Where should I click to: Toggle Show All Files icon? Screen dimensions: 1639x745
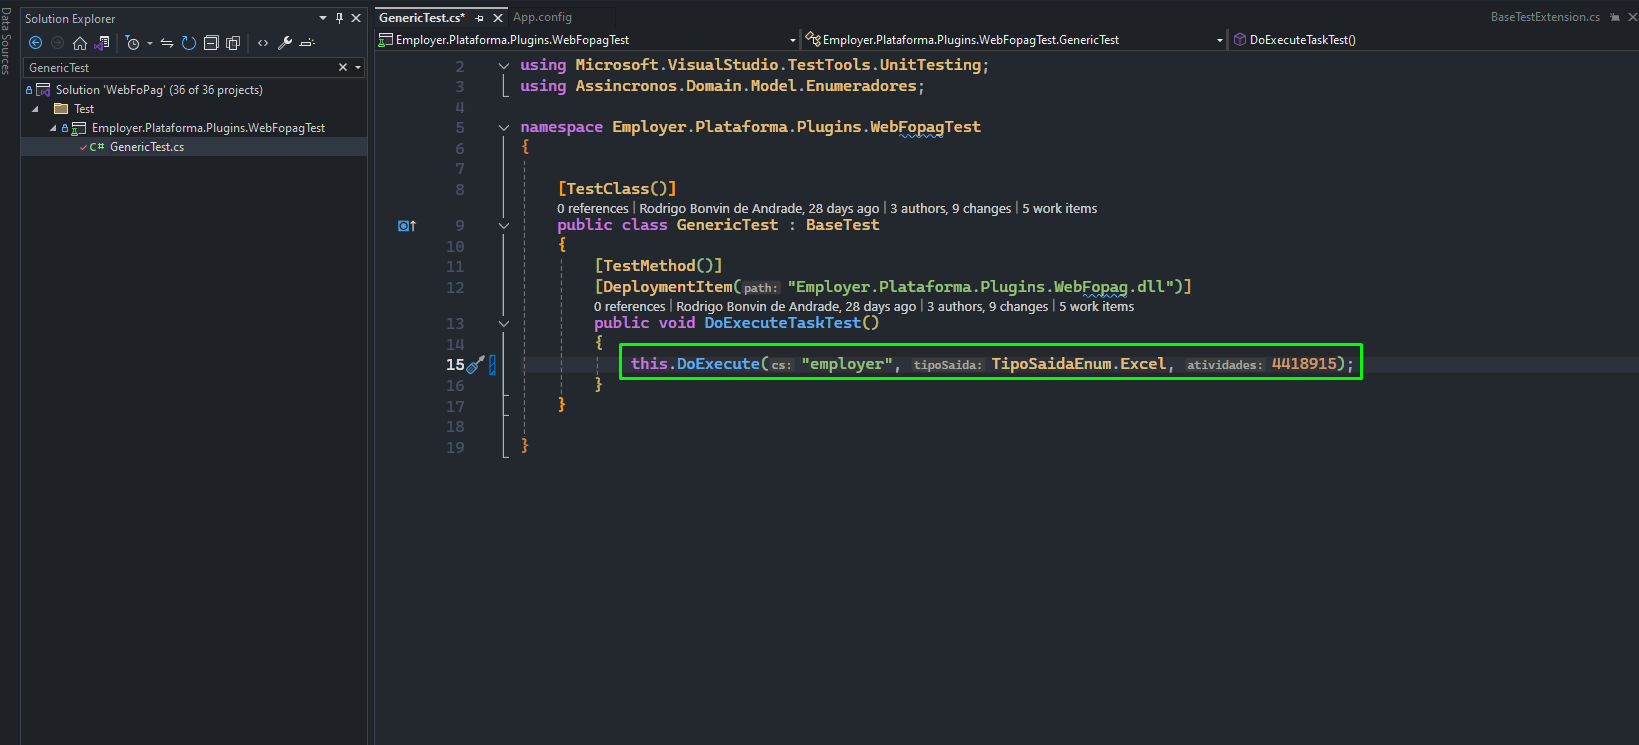pyautogui.click(x=233, y=43)
